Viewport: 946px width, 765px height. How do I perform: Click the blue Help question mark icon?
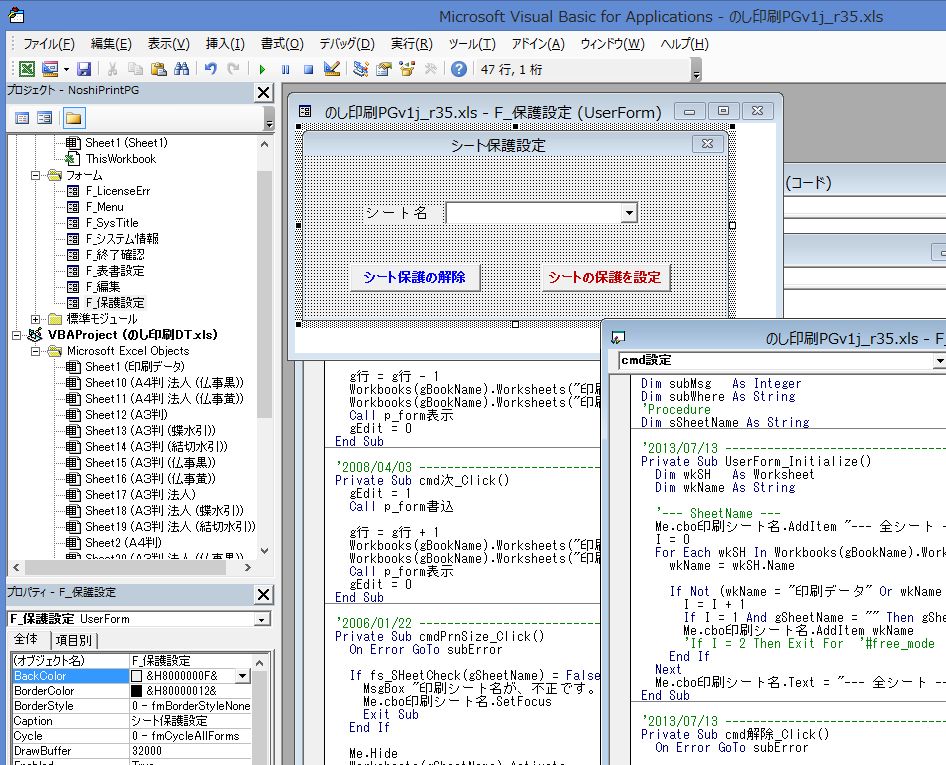[458, 69]
